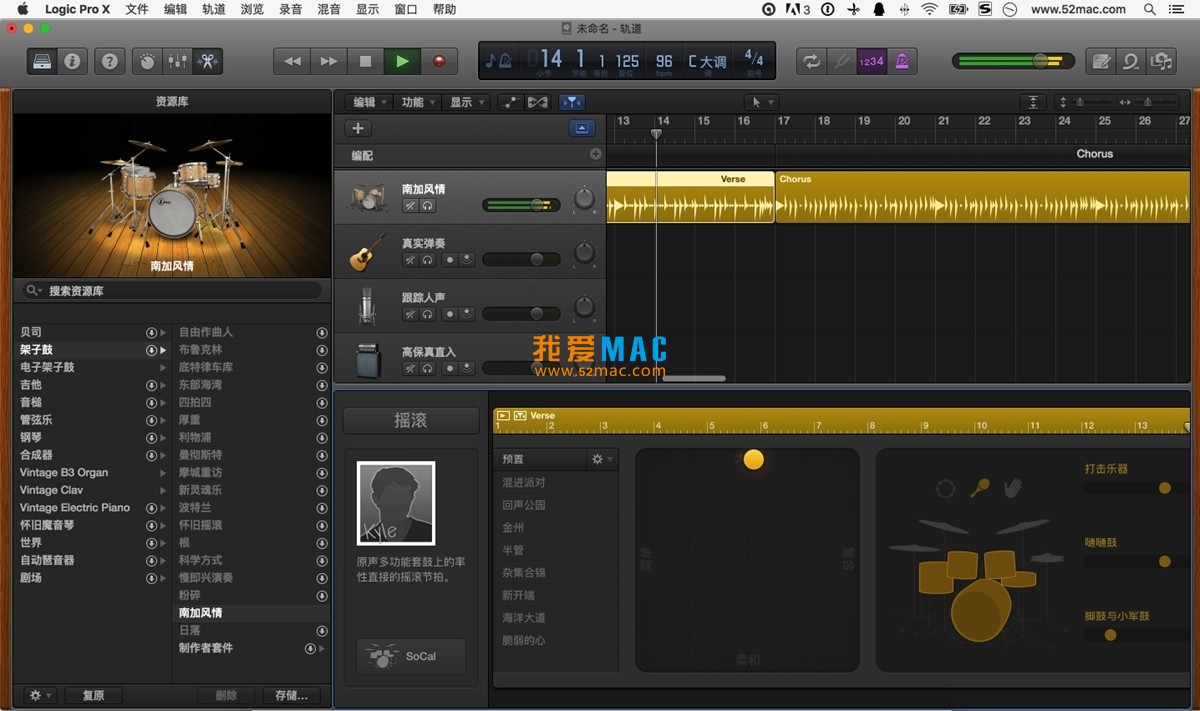Mute the 南加风情 drum track

pos(410,205)
